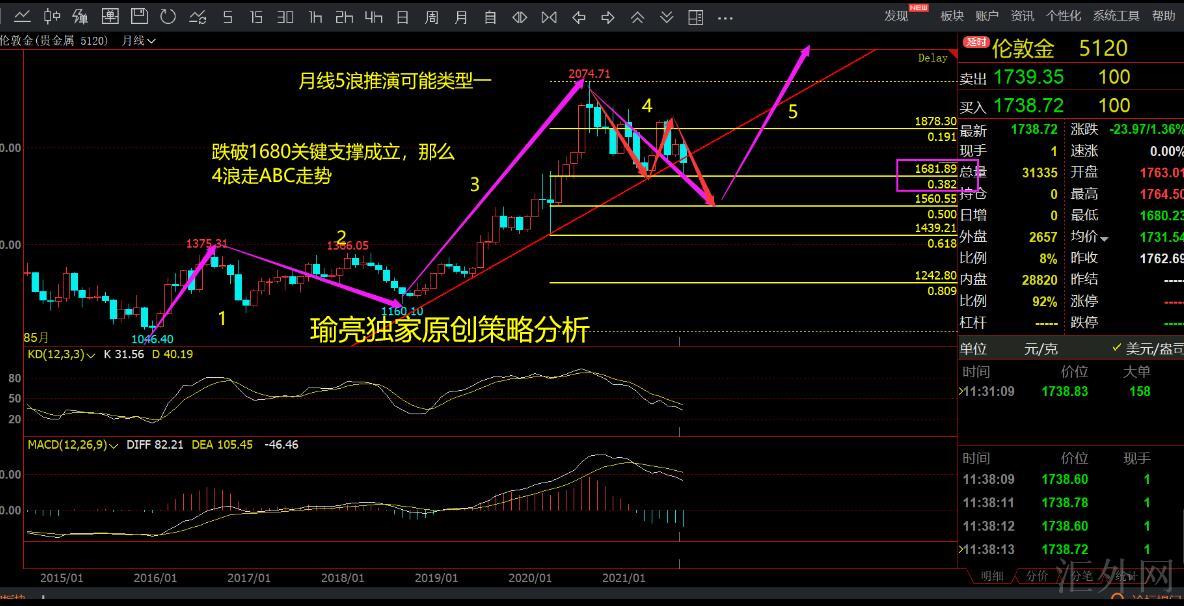1184x606 pixels.
Task: Click the chart-refresh wave icon
Action: tap(198, 16)
